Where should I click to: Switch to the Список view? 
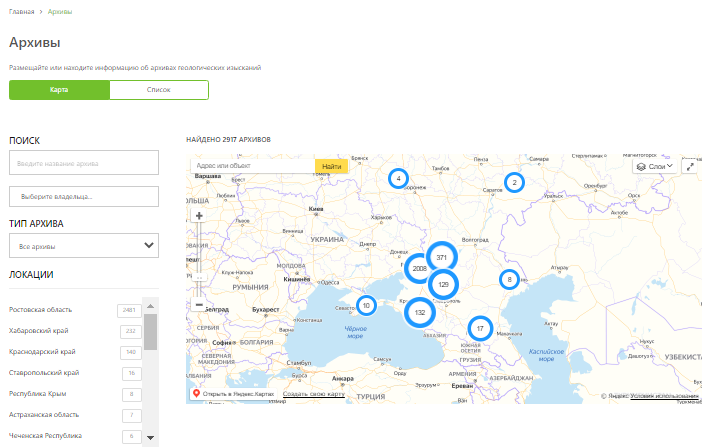coord(159,90)
